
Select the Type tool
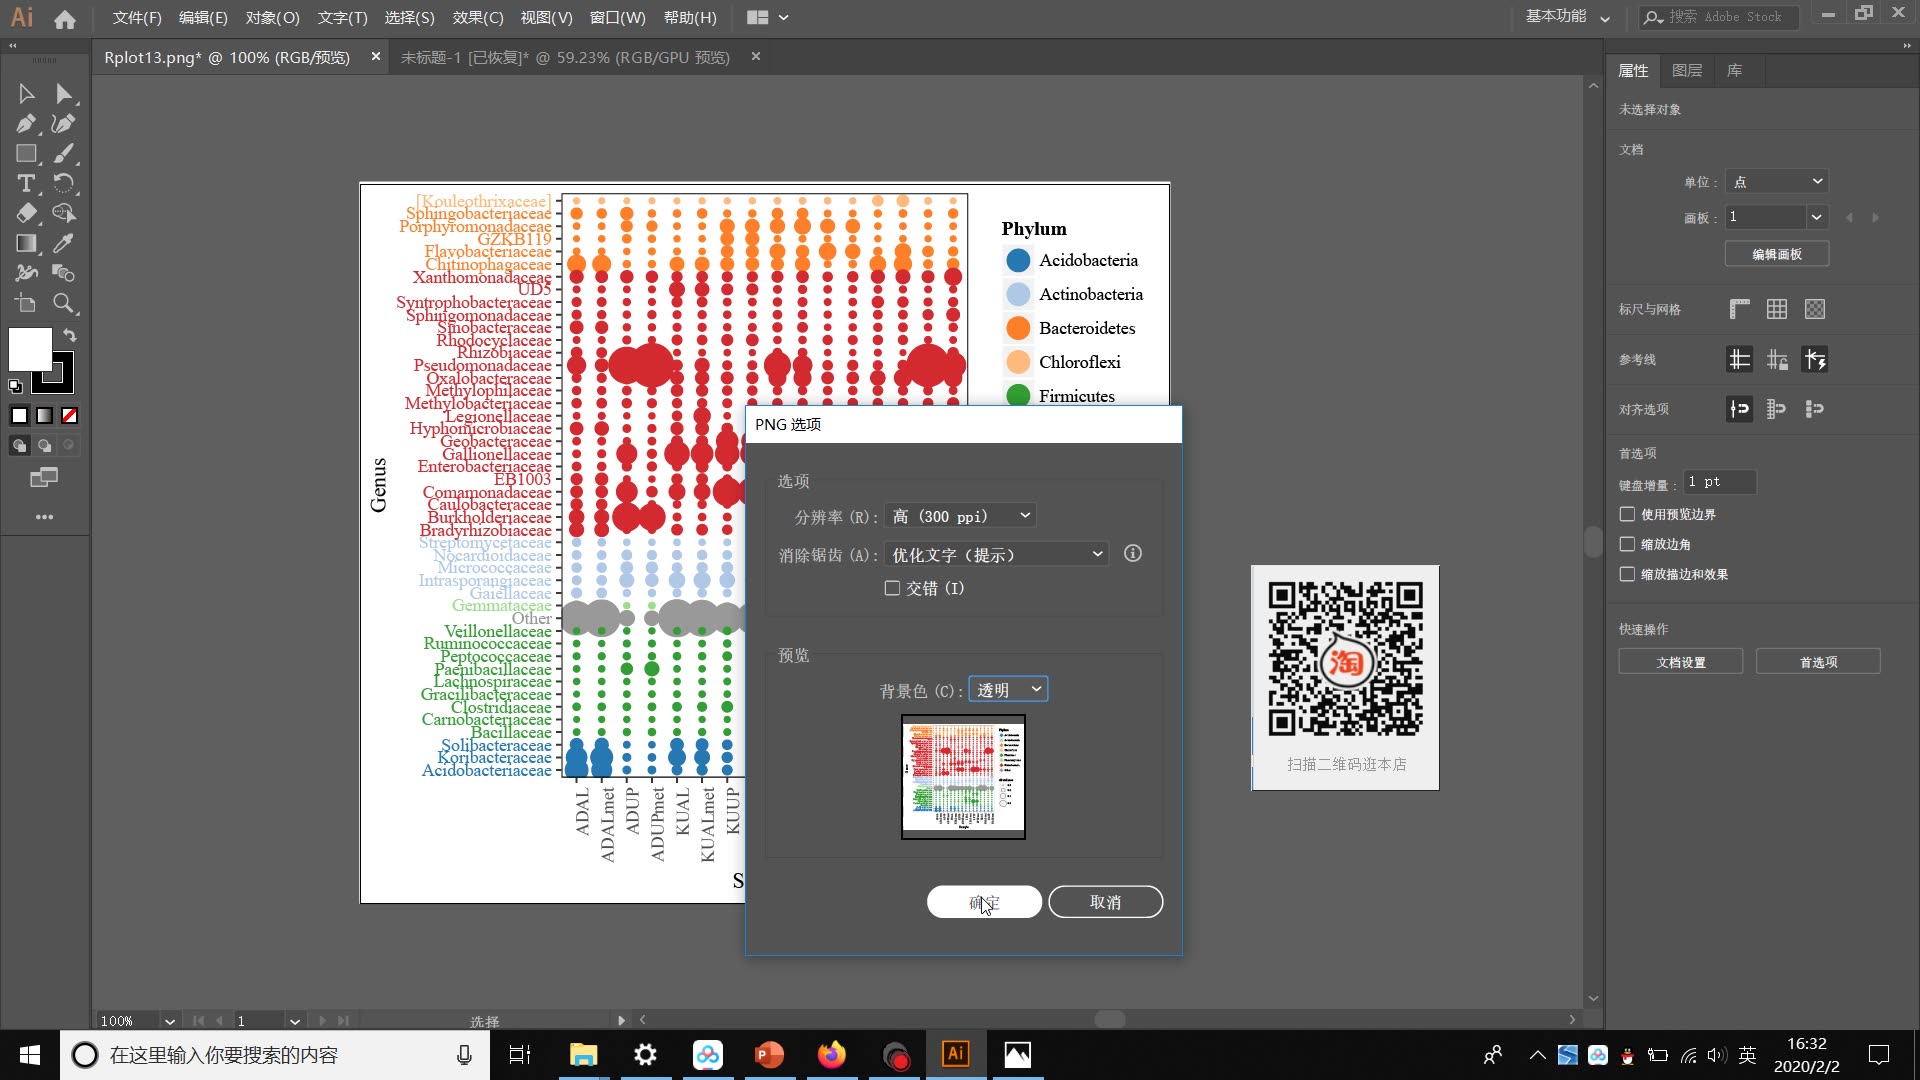[25, 183]
